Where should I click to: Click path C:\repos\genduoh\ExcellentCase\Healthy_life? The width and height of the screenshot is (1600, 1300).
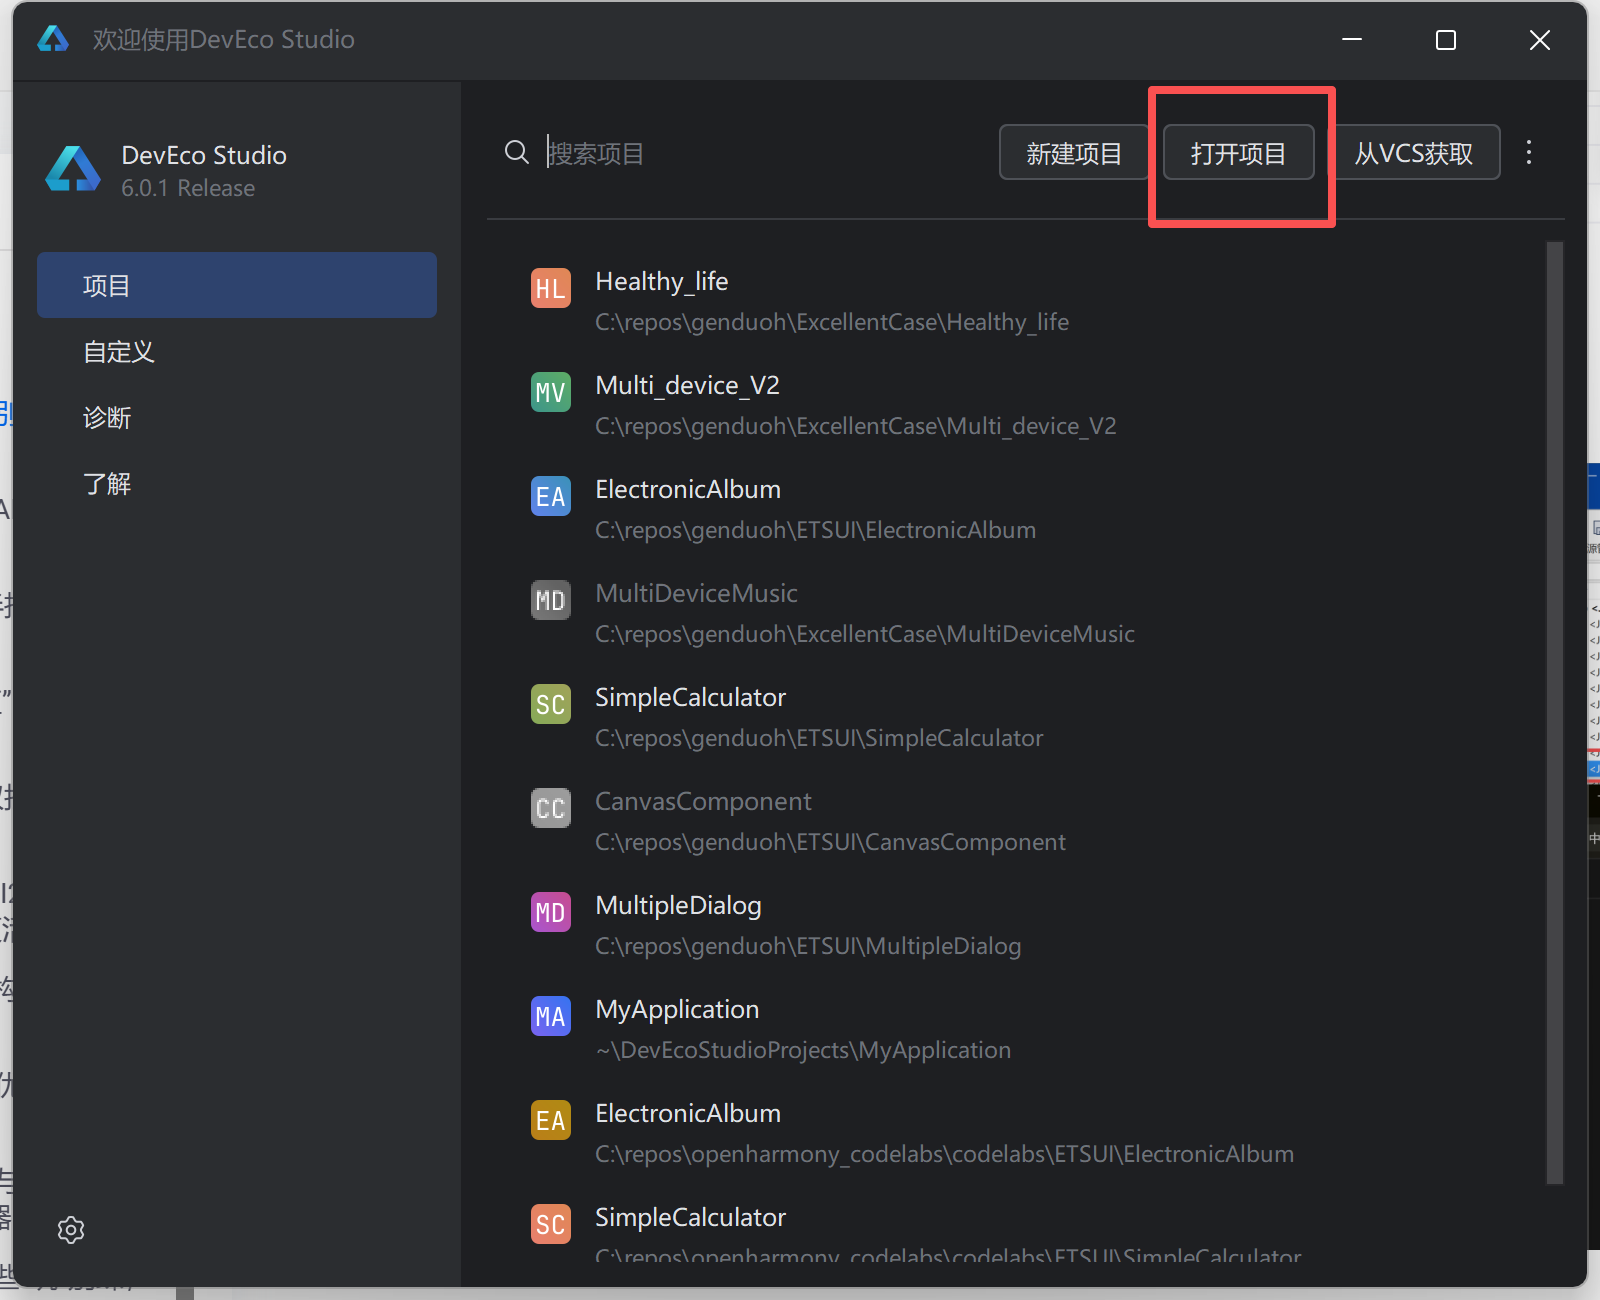[832, 322]
